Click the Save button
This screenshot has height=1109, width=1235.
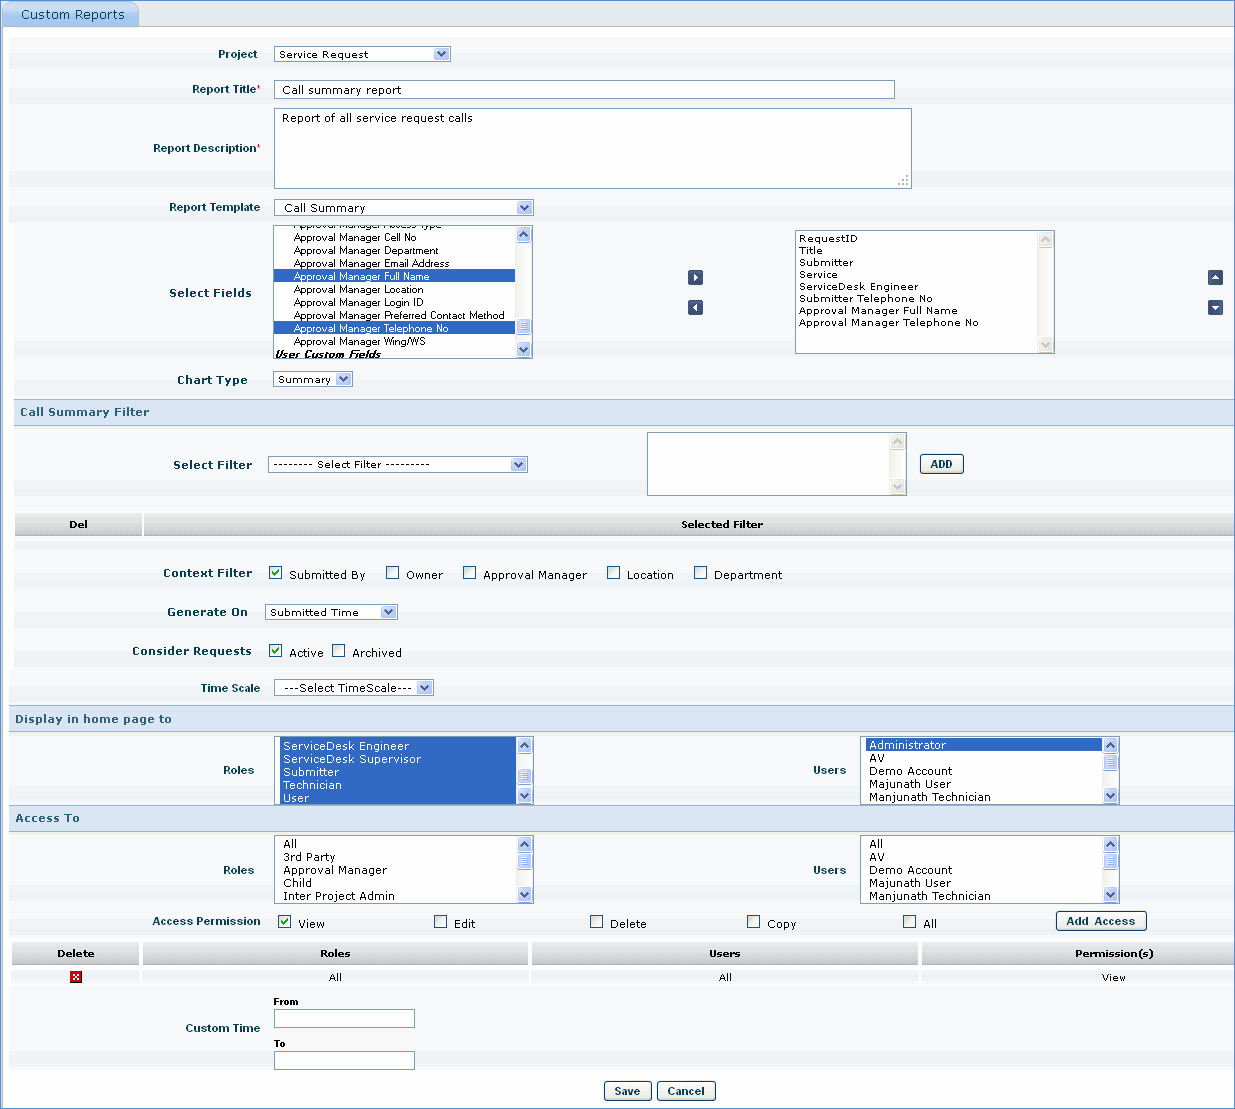627,1090
